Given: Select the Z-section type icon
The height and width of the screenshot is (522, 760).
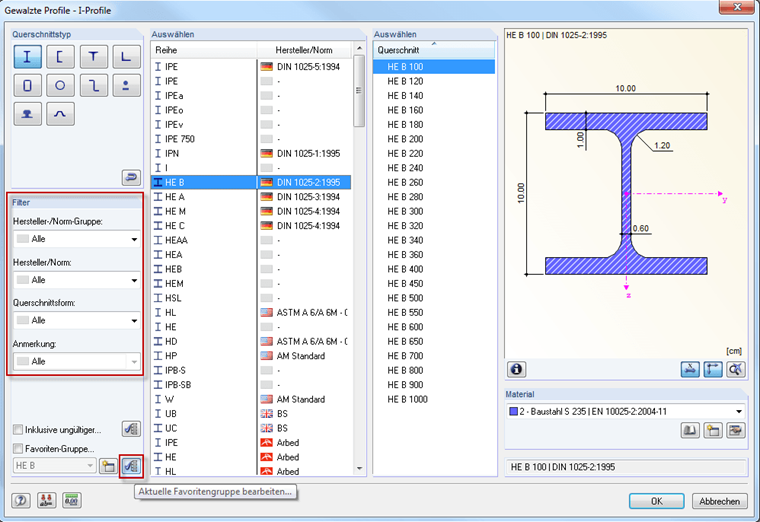Looking at the screenshot, I should tap(94, 86).
